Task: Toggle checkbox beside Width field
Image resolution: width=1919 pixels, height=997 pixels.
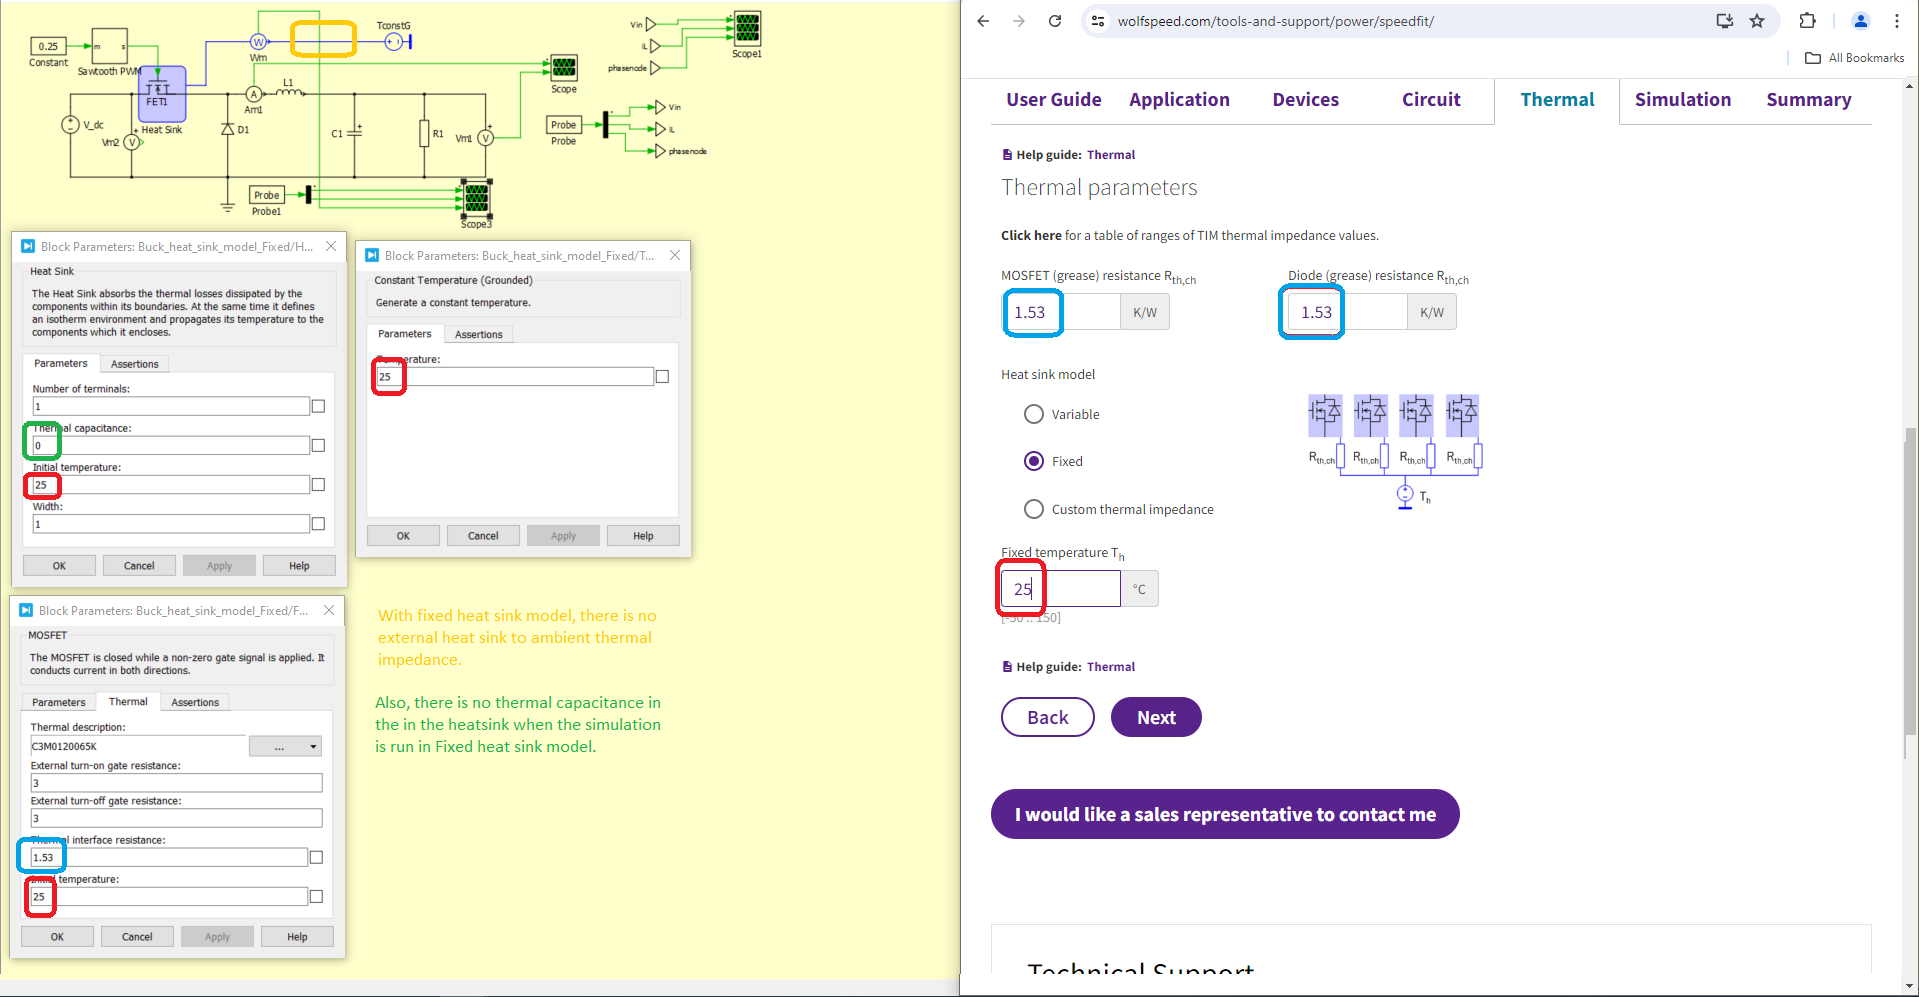Action: coord(318,523)
